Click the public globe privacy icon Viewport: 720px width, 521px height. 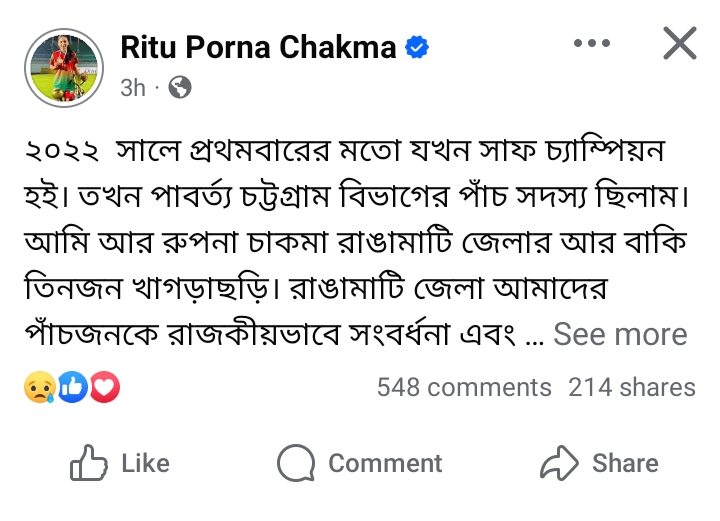(180, 87)
